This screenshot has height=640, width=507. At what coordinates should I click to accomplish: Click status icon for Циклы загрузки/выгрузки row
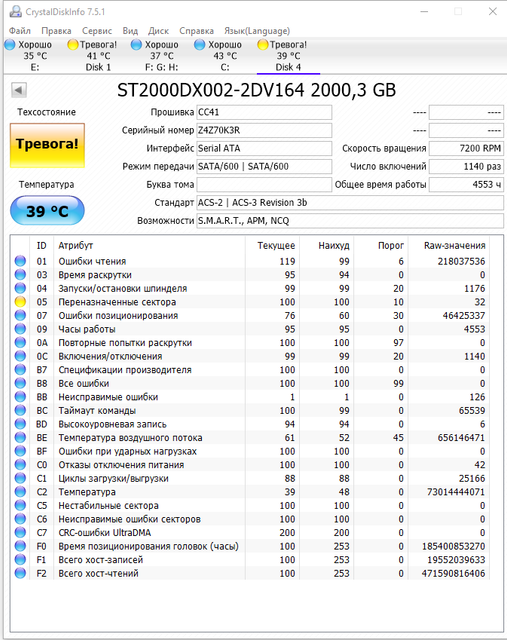(x=20, y=478)
